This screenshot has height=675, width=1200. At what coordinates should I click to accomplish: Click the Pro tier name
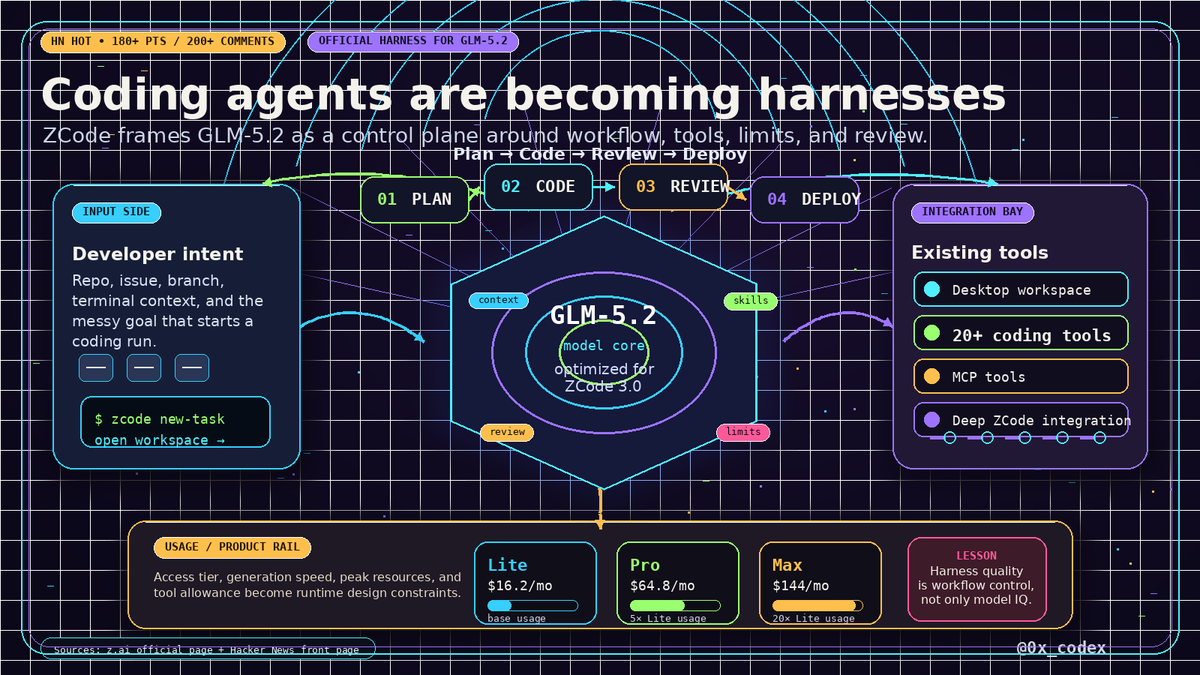pos(645,565)
